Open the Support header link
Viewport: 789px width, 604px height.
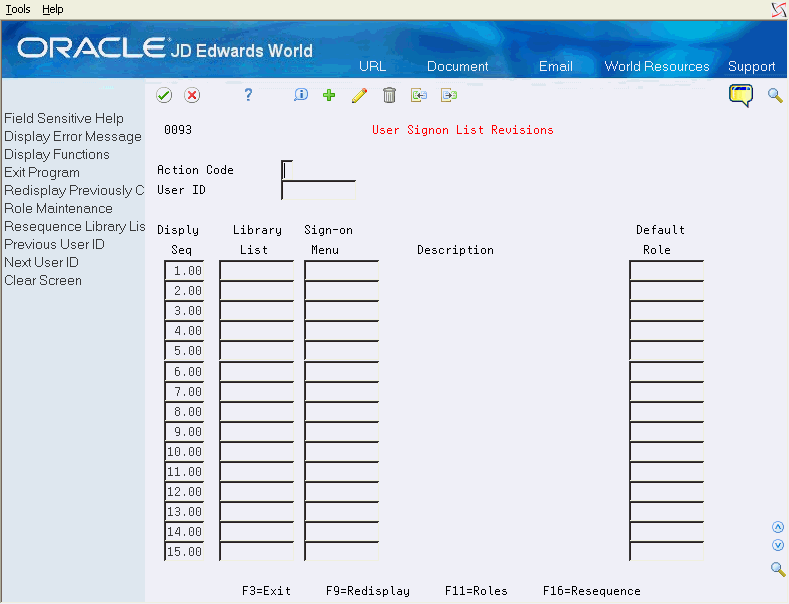(751, 66)
